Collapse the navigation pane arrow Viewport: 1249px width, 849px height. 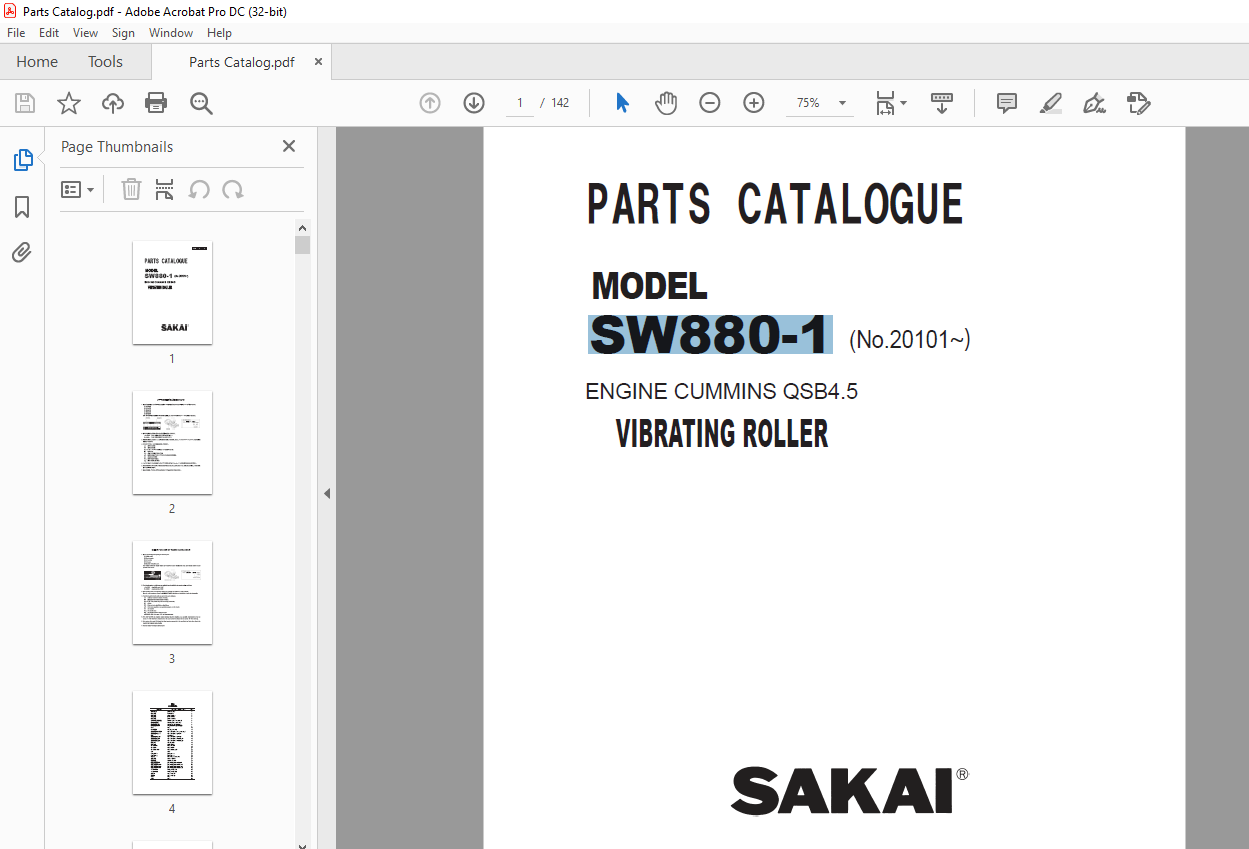[327, 493]
